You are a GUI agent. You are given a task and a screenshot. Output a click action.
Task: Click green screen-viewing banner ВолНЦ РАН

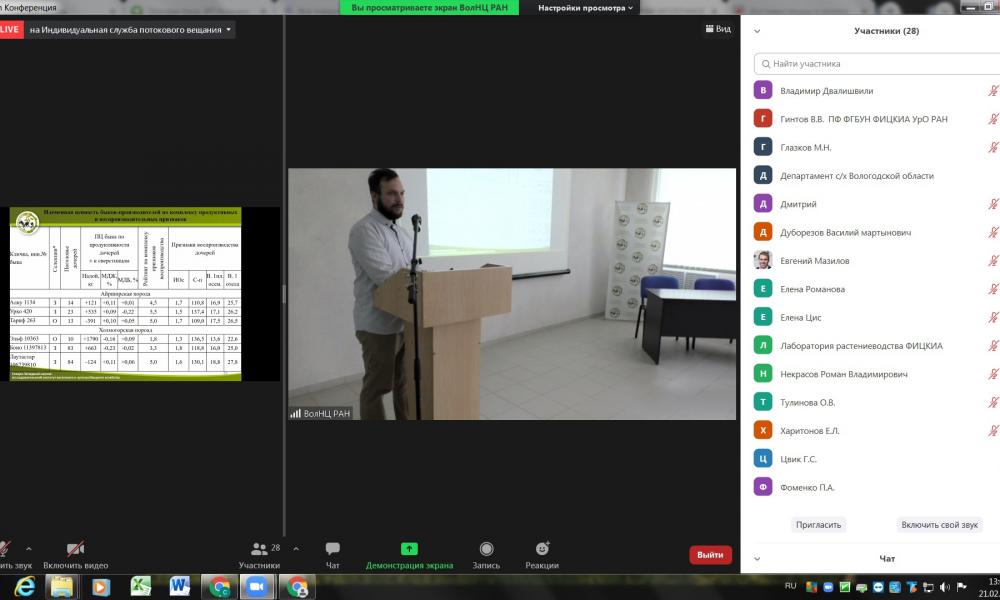429,8
